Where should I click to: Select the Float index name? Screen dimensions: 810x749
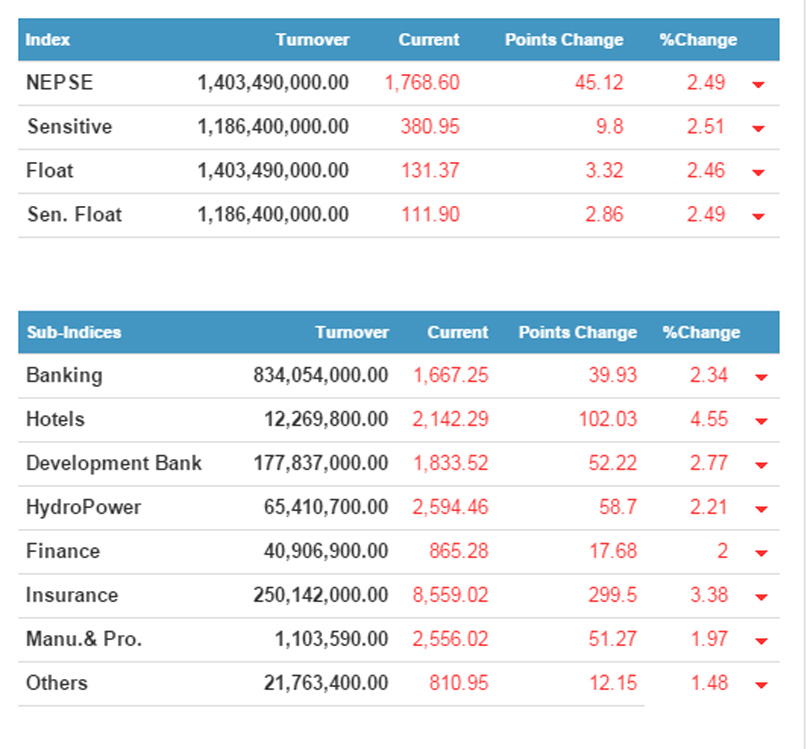[x=50, y=170]
